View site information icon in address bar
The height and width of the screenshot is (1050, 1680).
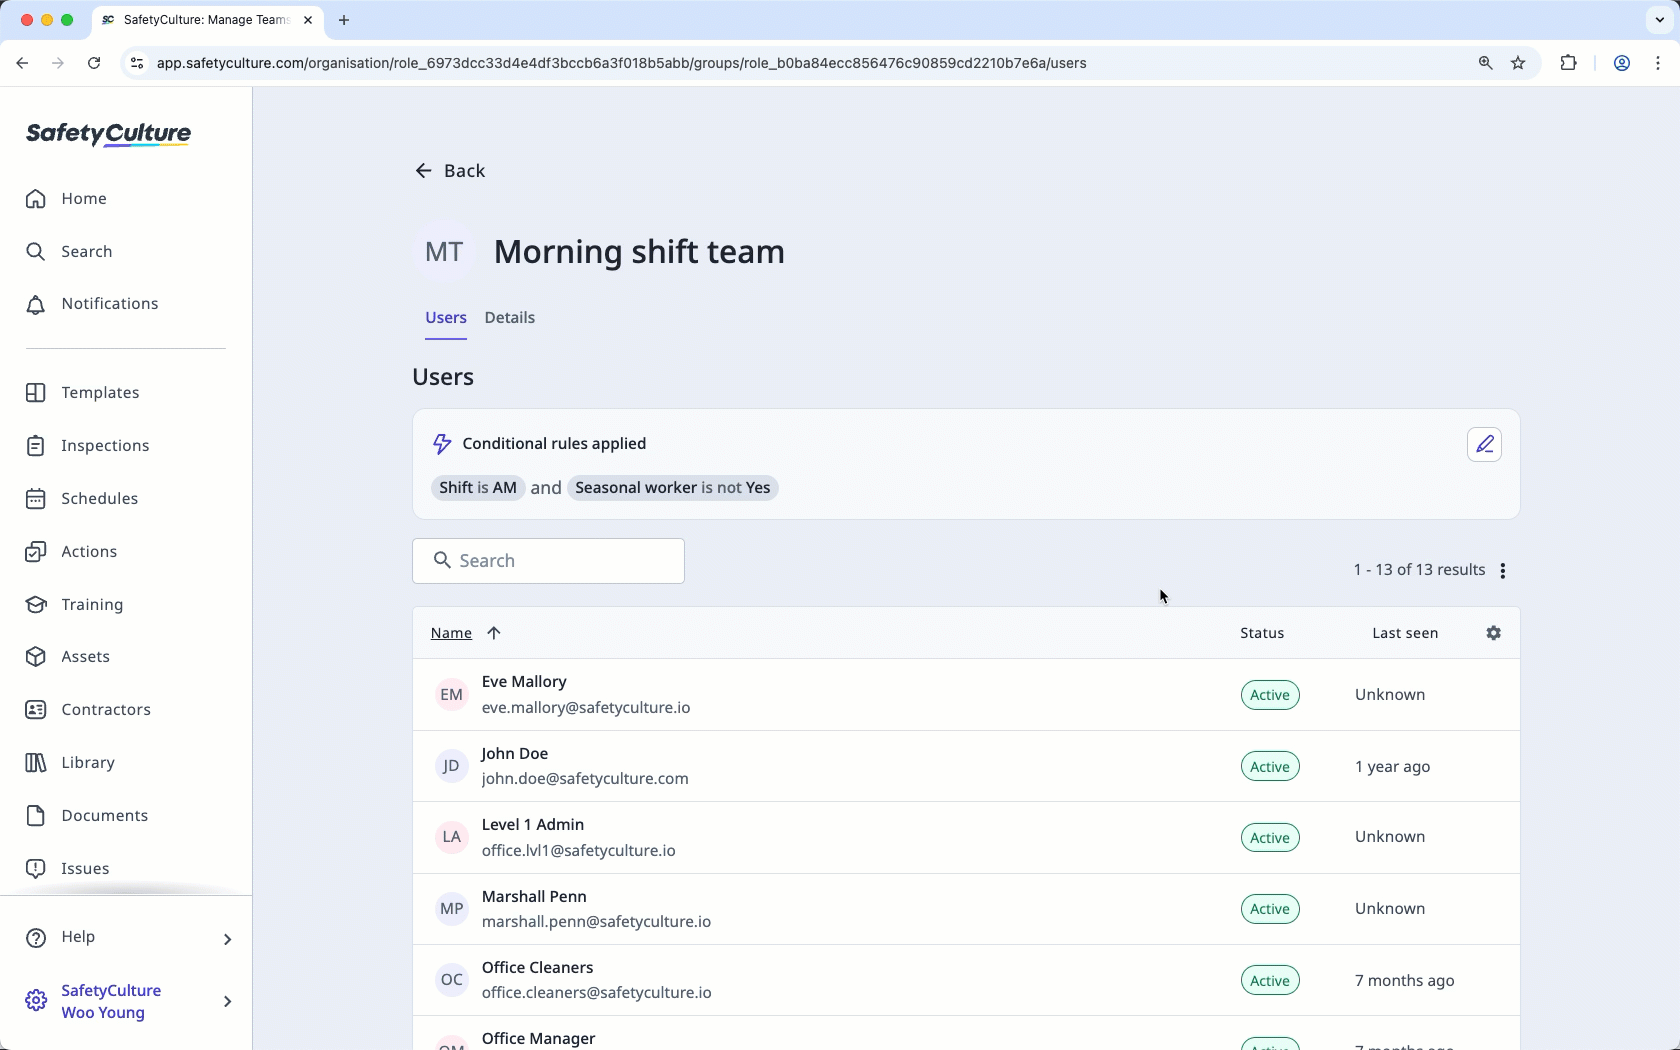(x=137, y=63)
